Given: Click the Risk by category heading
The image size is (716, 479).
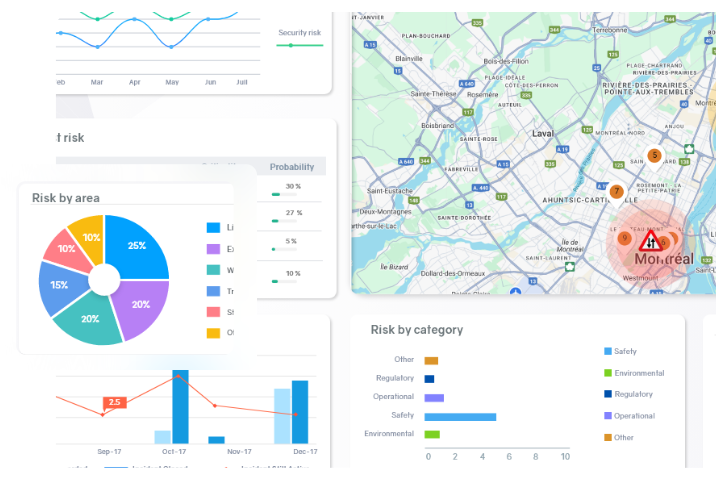Looking at the screenshot, I should tap(416, 329).
